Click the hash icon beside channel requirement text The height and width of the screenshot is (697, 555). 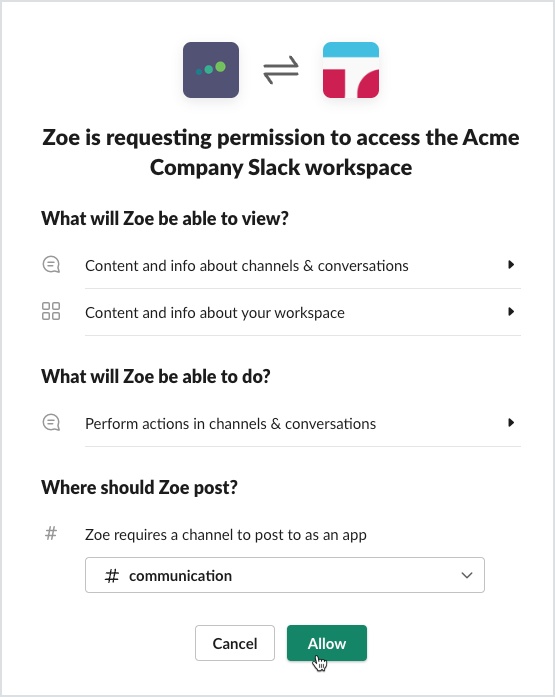click(51, 533)
